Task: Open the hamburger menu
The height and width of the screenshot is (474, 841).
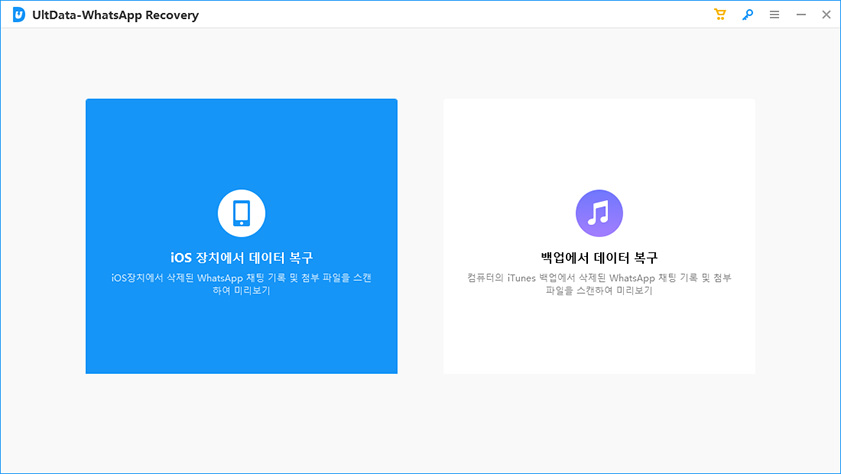Action: [x=774, y=15]
